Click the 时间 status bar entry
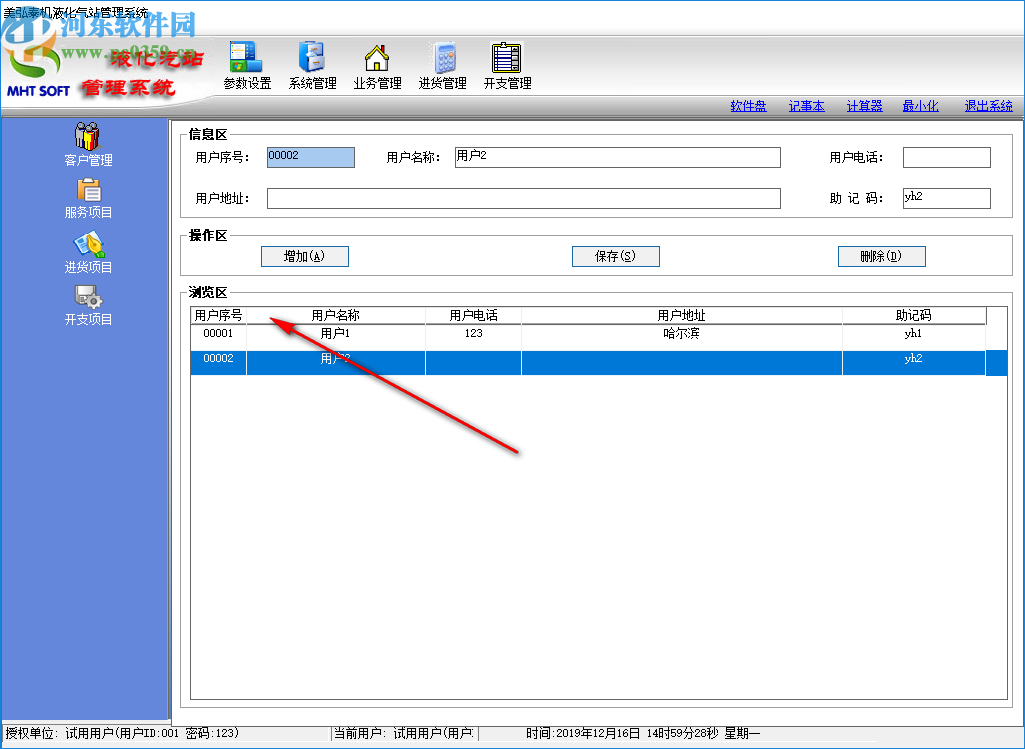 pyautogui.click(x=643, y=734)
